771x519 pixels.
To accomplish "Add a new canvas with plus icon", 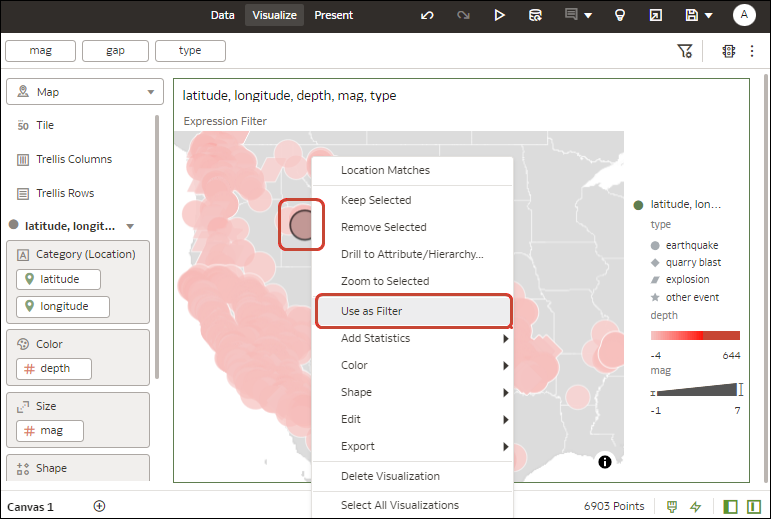I will (99, 506).
